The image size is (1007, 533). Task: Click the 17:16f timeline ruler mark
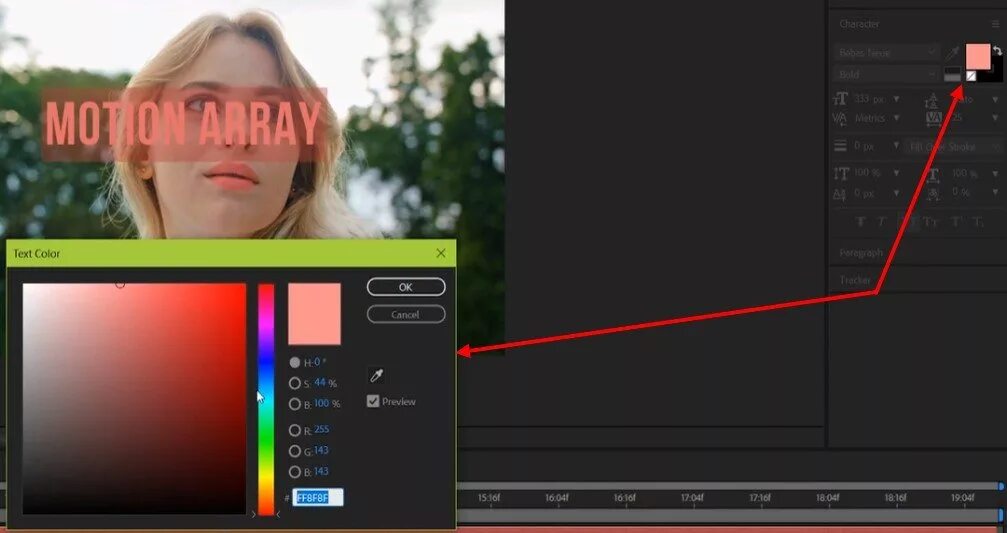tap(760, 497)
